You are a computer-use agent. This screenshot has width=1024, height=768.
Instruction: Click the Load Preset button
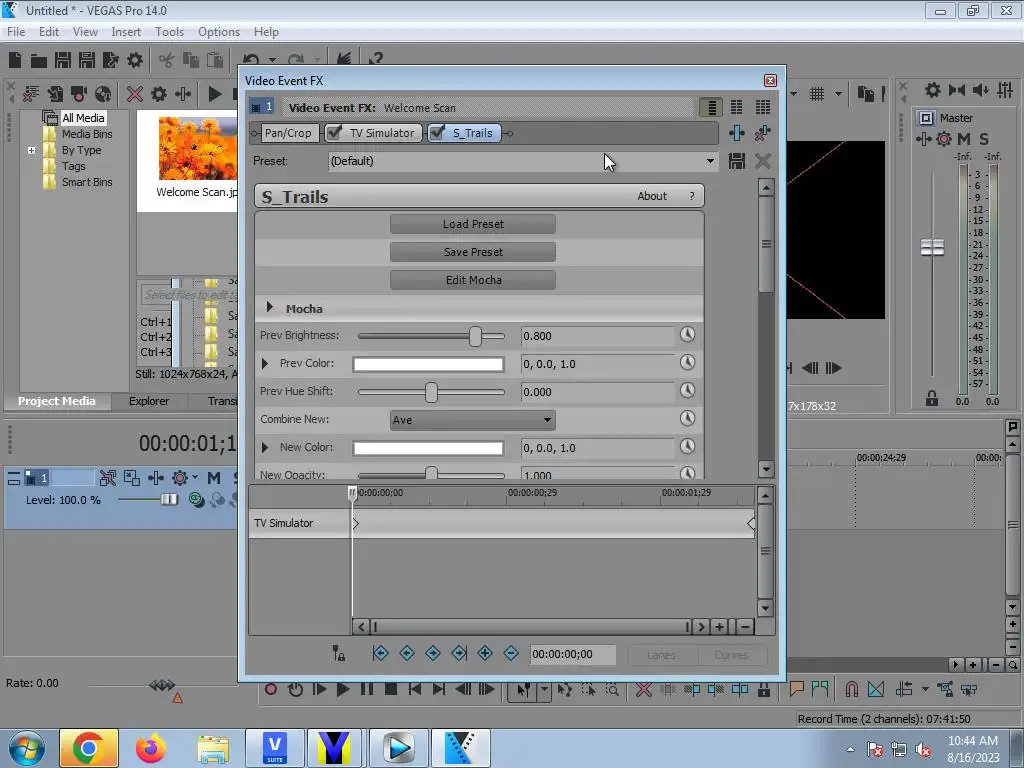click(473, 224)
